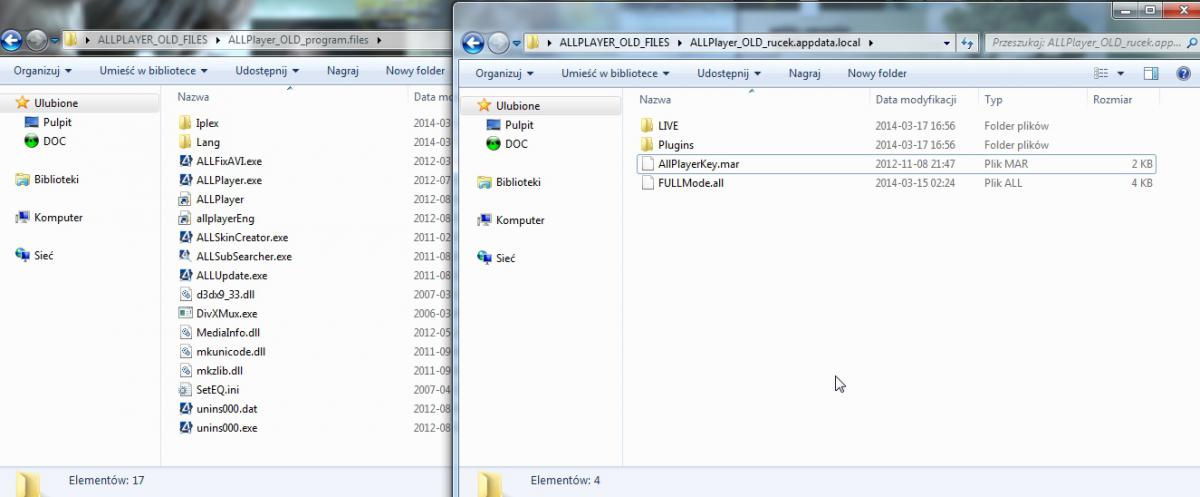This screenshot has width=1200, height=497.
Task: Toggle the preview pane in the right window
Action: 1151,74
